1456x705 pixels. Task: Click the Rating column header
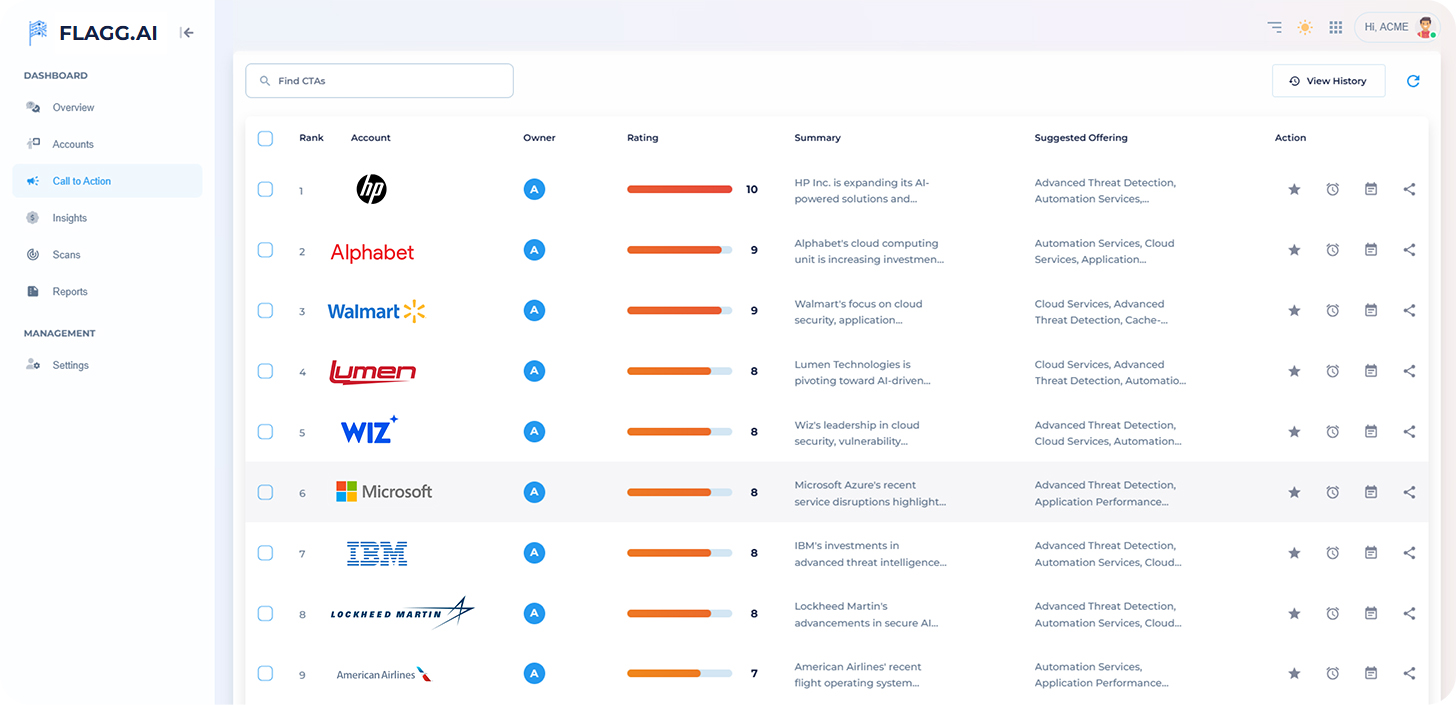tap(642, 138)
